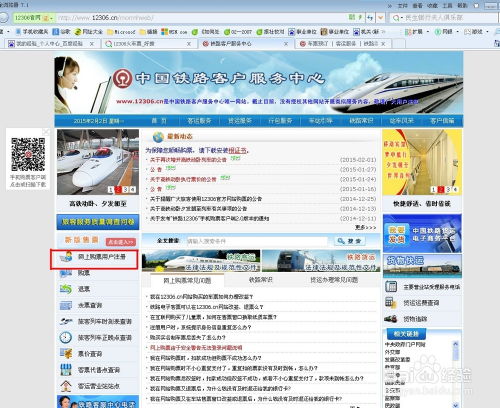The image size is (500, 408).
Task: Open the notice dated 2014-12-25 about 12306
Action: 206,199
